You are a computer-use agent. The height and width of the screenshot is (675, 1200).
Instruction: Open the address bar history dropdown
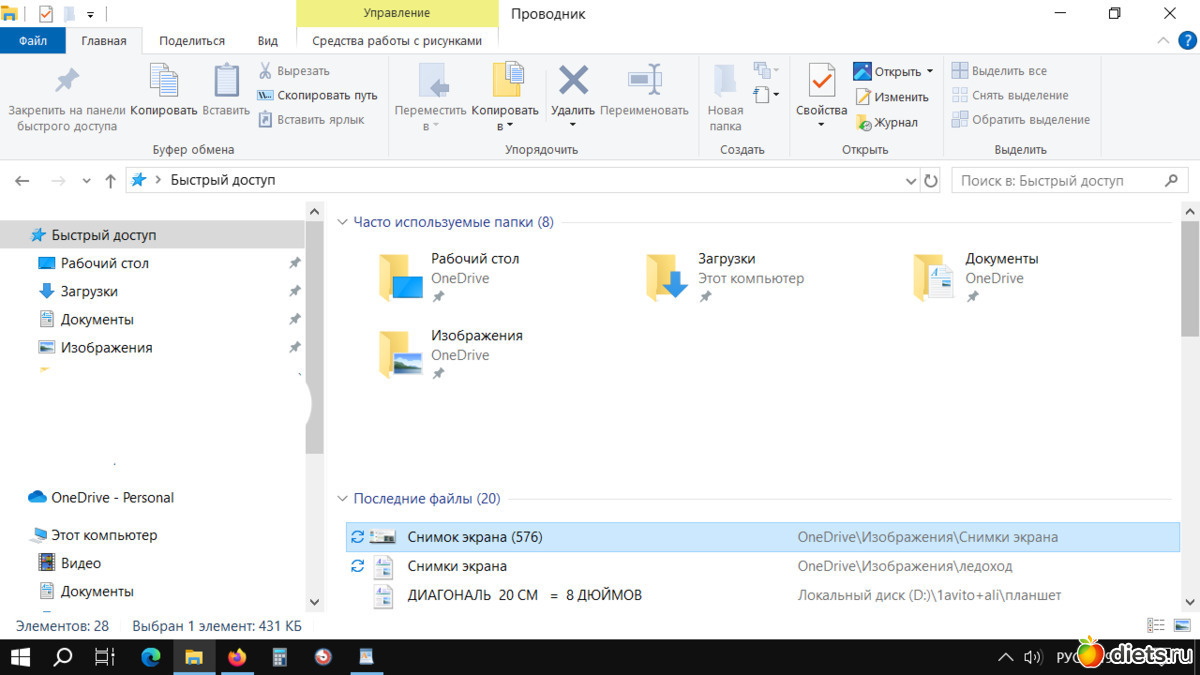910,181
